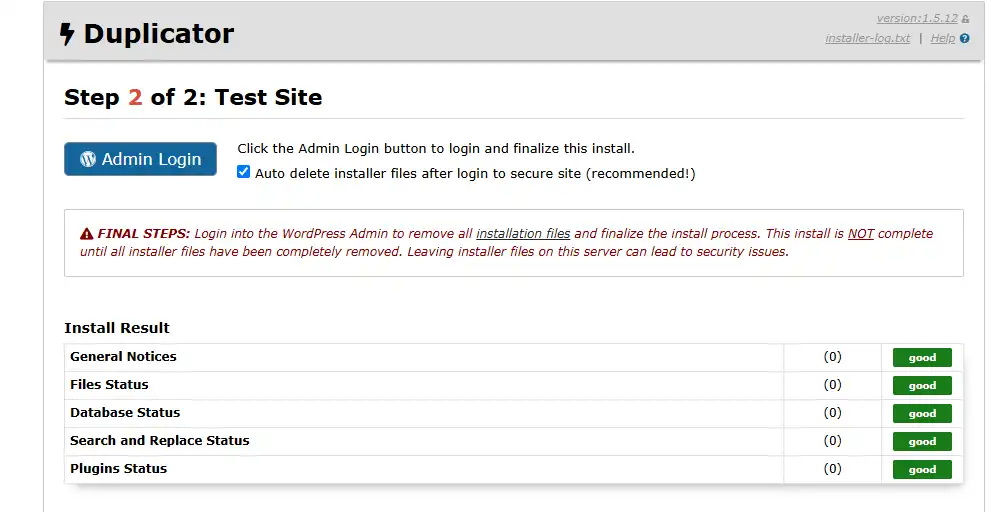Screen dimensions: 991x512
Task: Click the version 1.5.12 link
Action: (917, 18)
